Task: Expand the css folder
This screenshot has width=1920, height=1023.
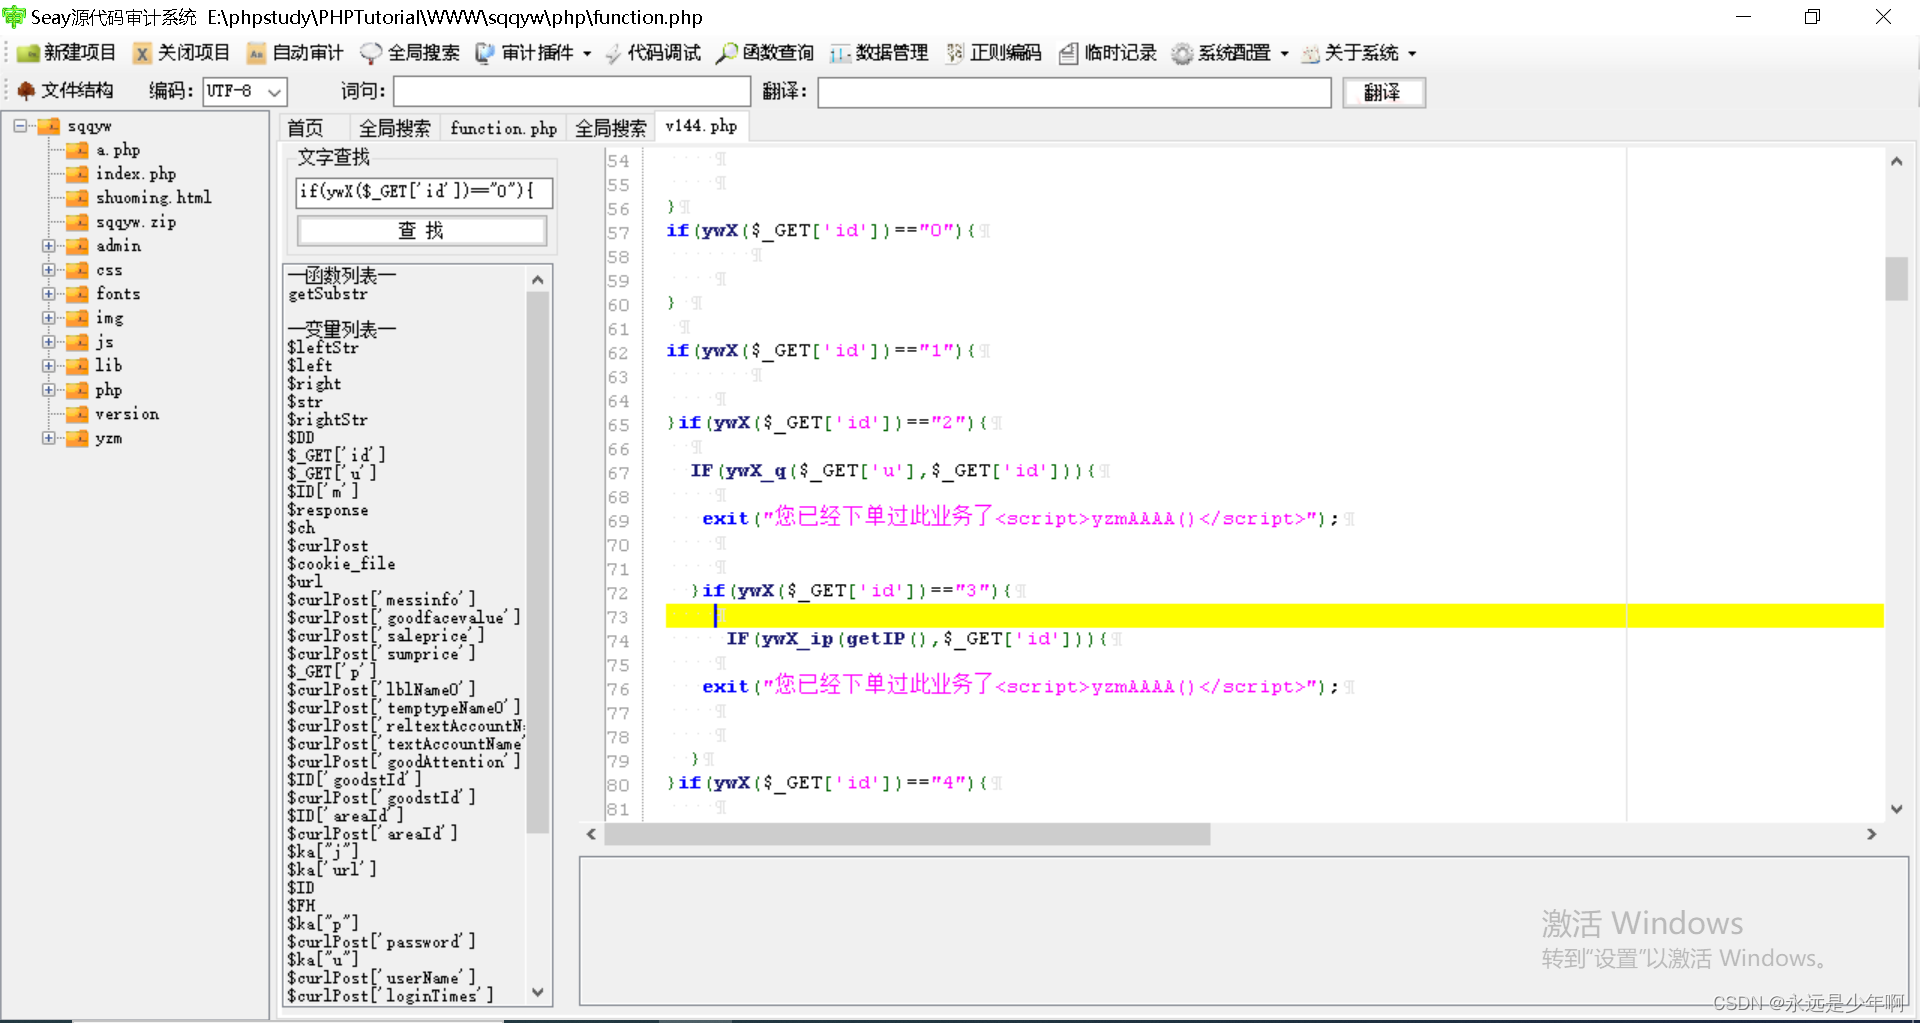Action: coord(48,270)
